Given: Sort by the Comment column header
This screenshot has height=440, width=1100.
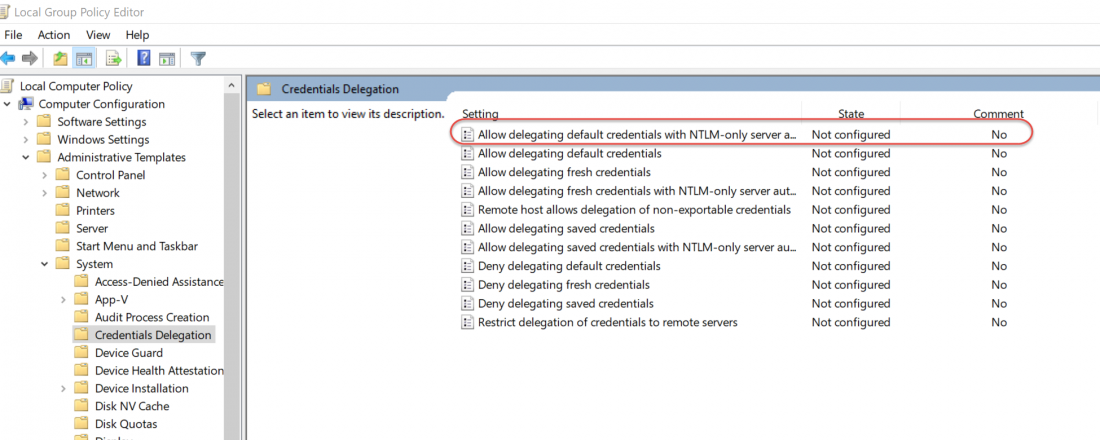Looking at the screenshot, I should pyautogui.click(x=998, y=114).
